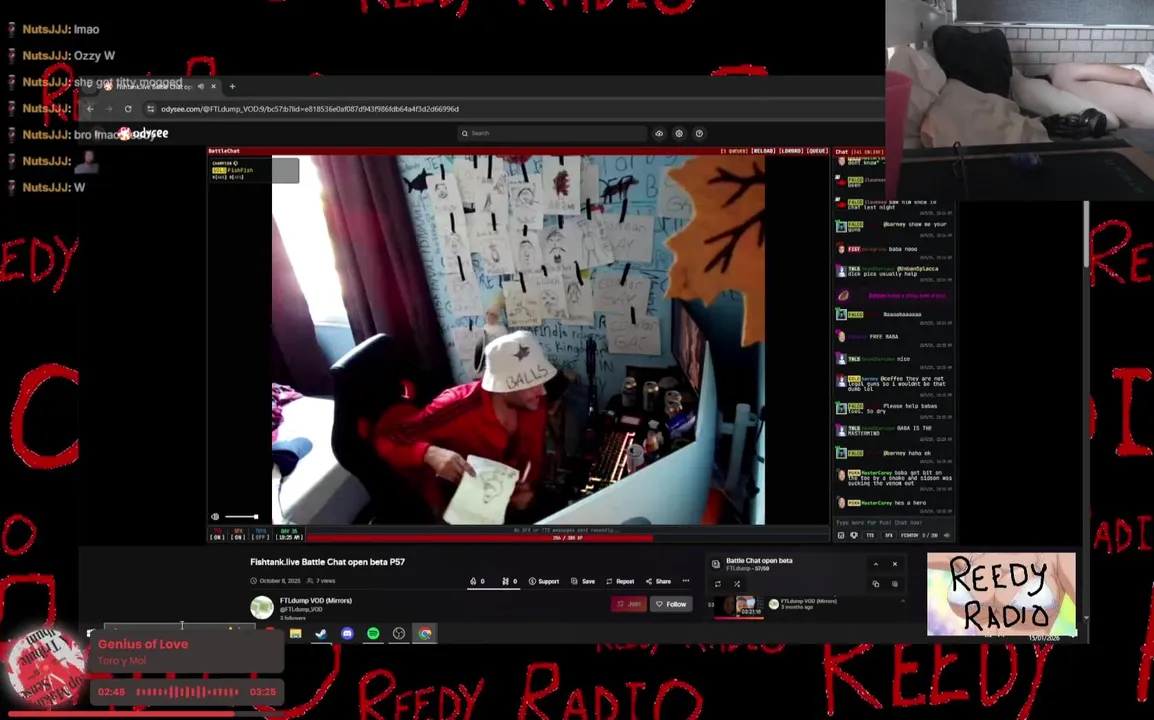1154x720 pixels.
Task: Click the browser back arrow
Action: pyautogui.click(x=90, y=109)
